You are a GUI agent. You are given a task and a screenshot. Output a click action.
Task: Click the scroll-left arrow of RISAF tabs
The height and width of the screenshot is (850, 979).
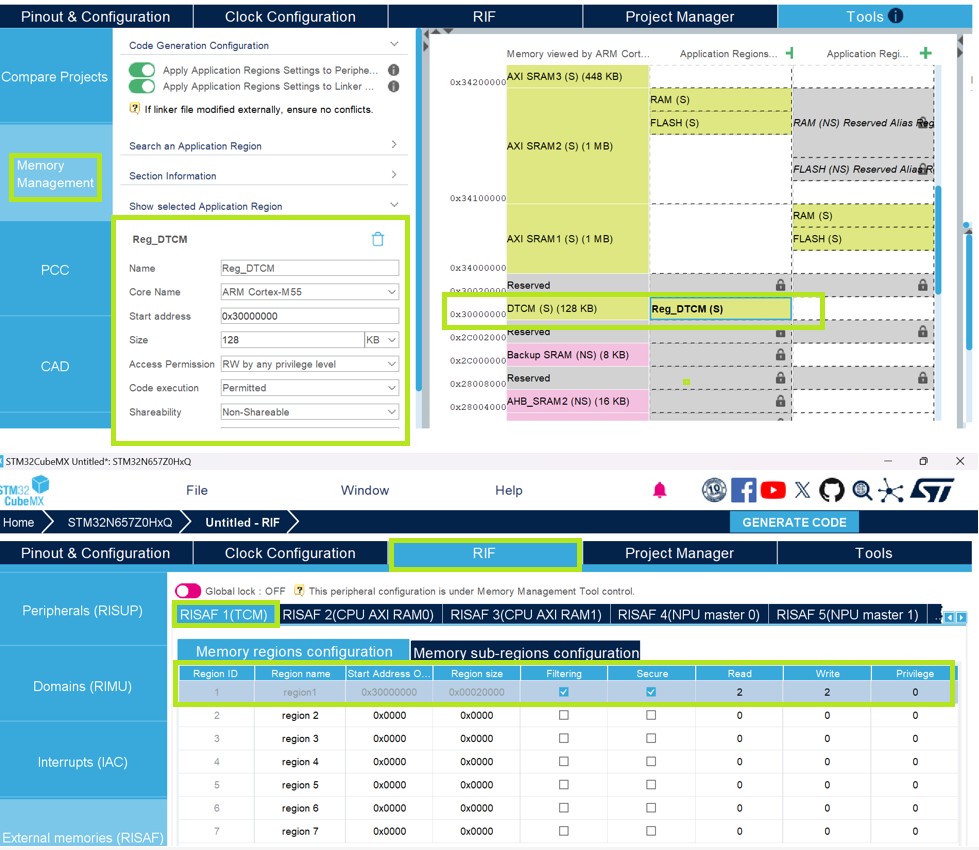(950, 617)
